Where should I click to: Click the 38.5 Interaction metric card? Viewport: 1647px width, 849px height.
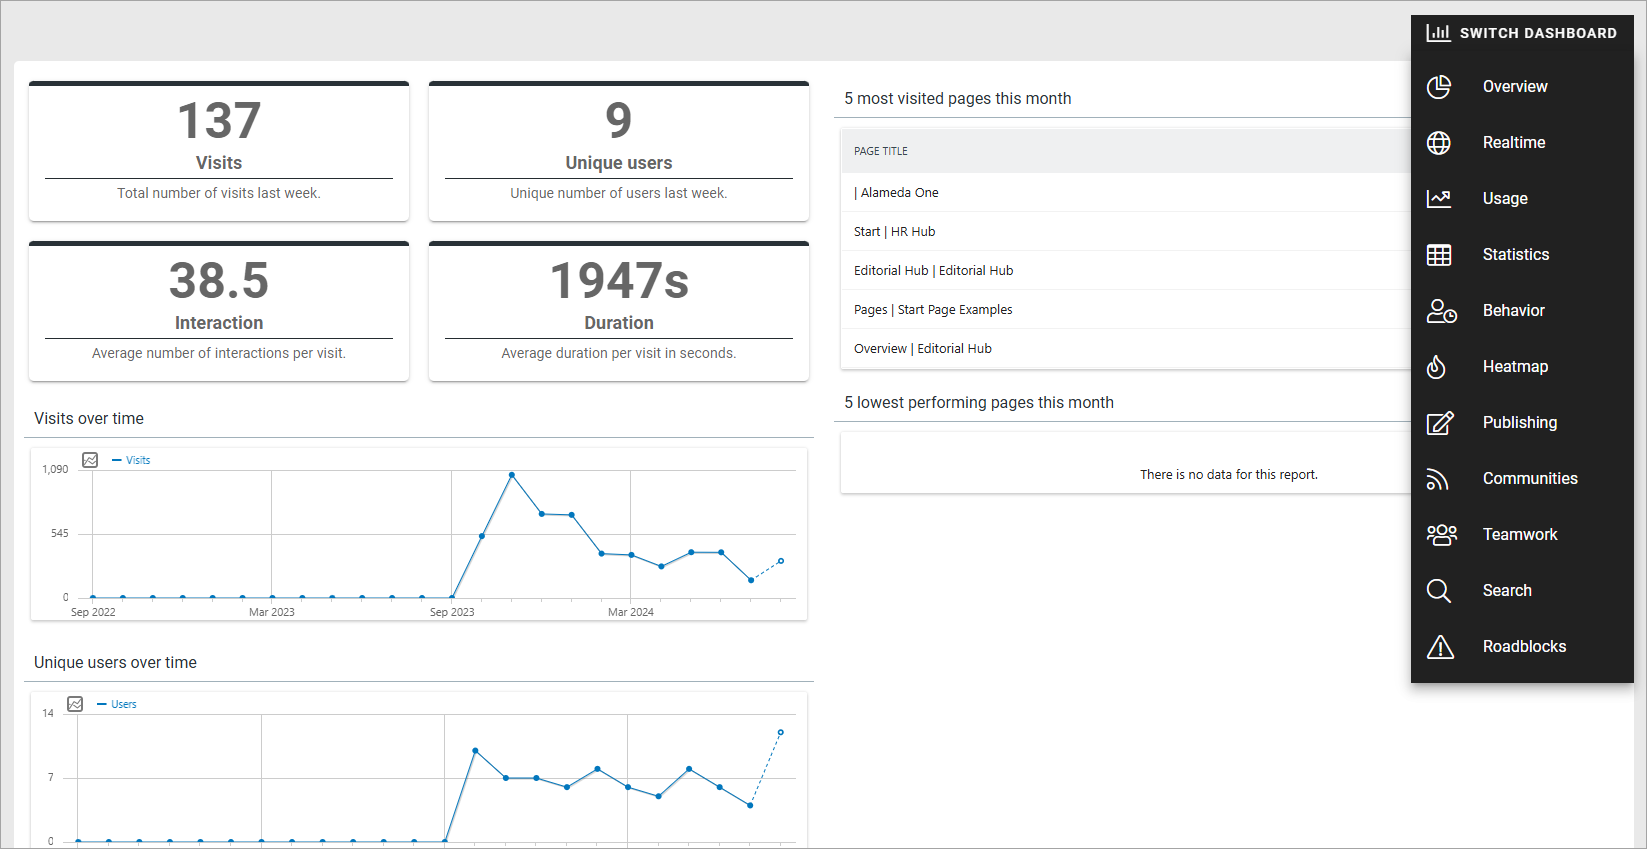pos(219,311)
